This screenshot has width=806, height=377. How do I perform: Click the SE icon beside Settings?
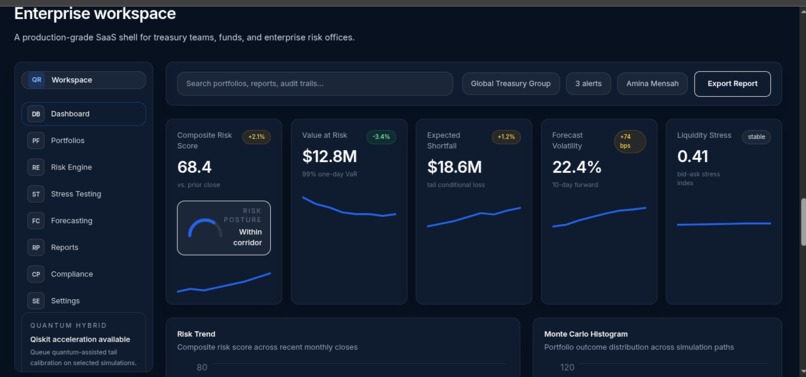point(36,301)
